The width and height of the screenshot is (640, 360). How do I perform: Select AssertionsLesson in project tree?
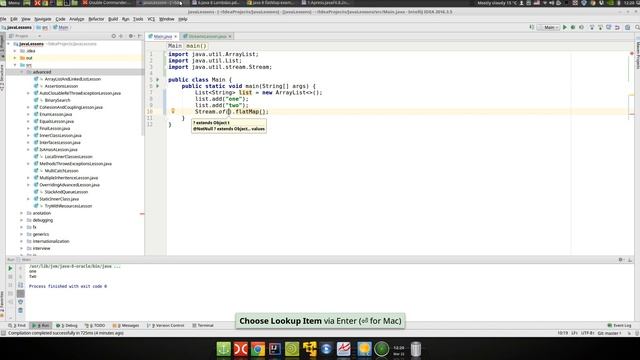(x=61, y=86)
